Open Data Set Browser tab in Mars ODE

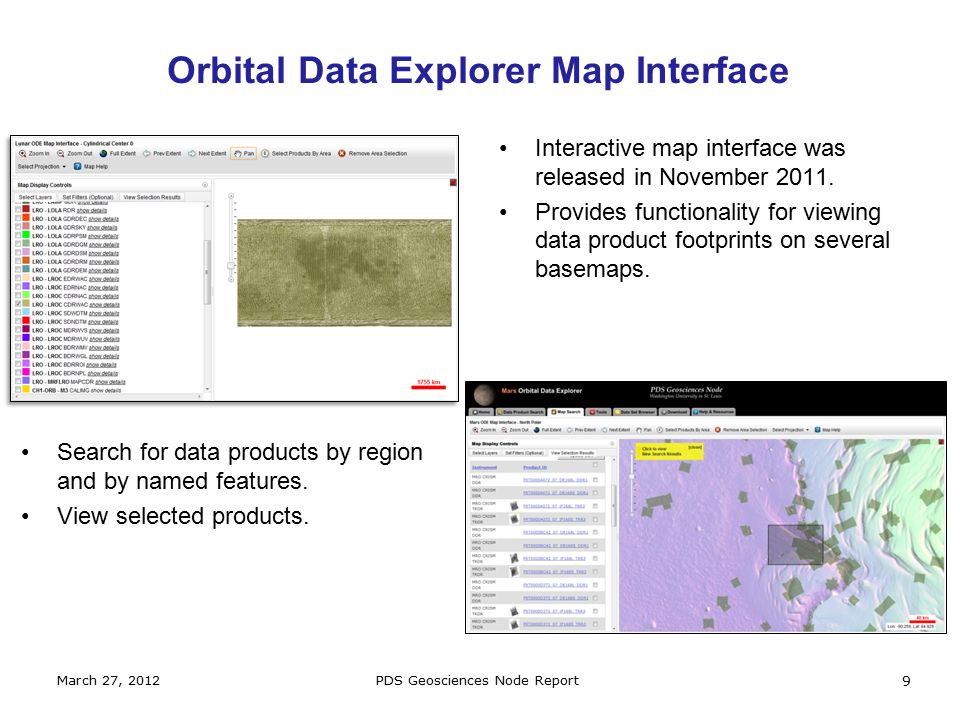click(636, 412)
